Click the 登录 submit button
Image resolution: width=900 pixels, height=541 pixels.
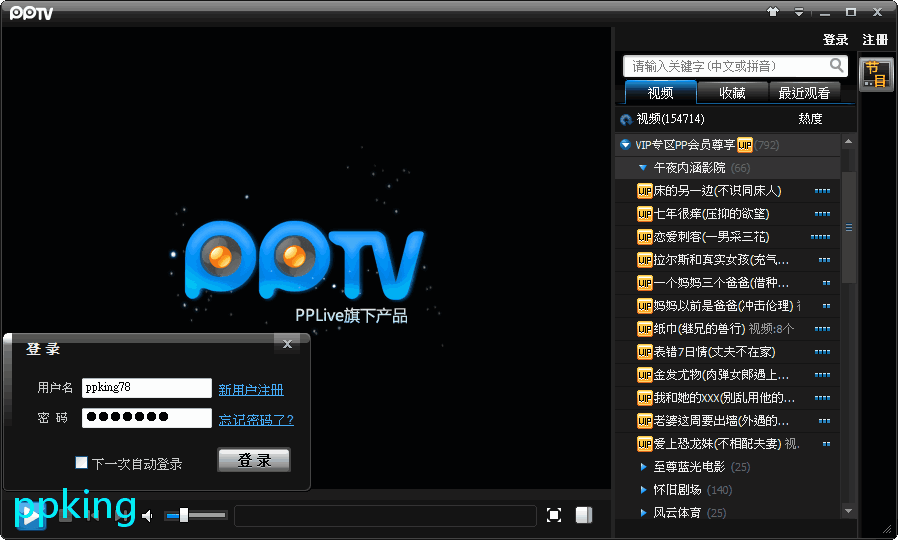[x=254, y=460]
